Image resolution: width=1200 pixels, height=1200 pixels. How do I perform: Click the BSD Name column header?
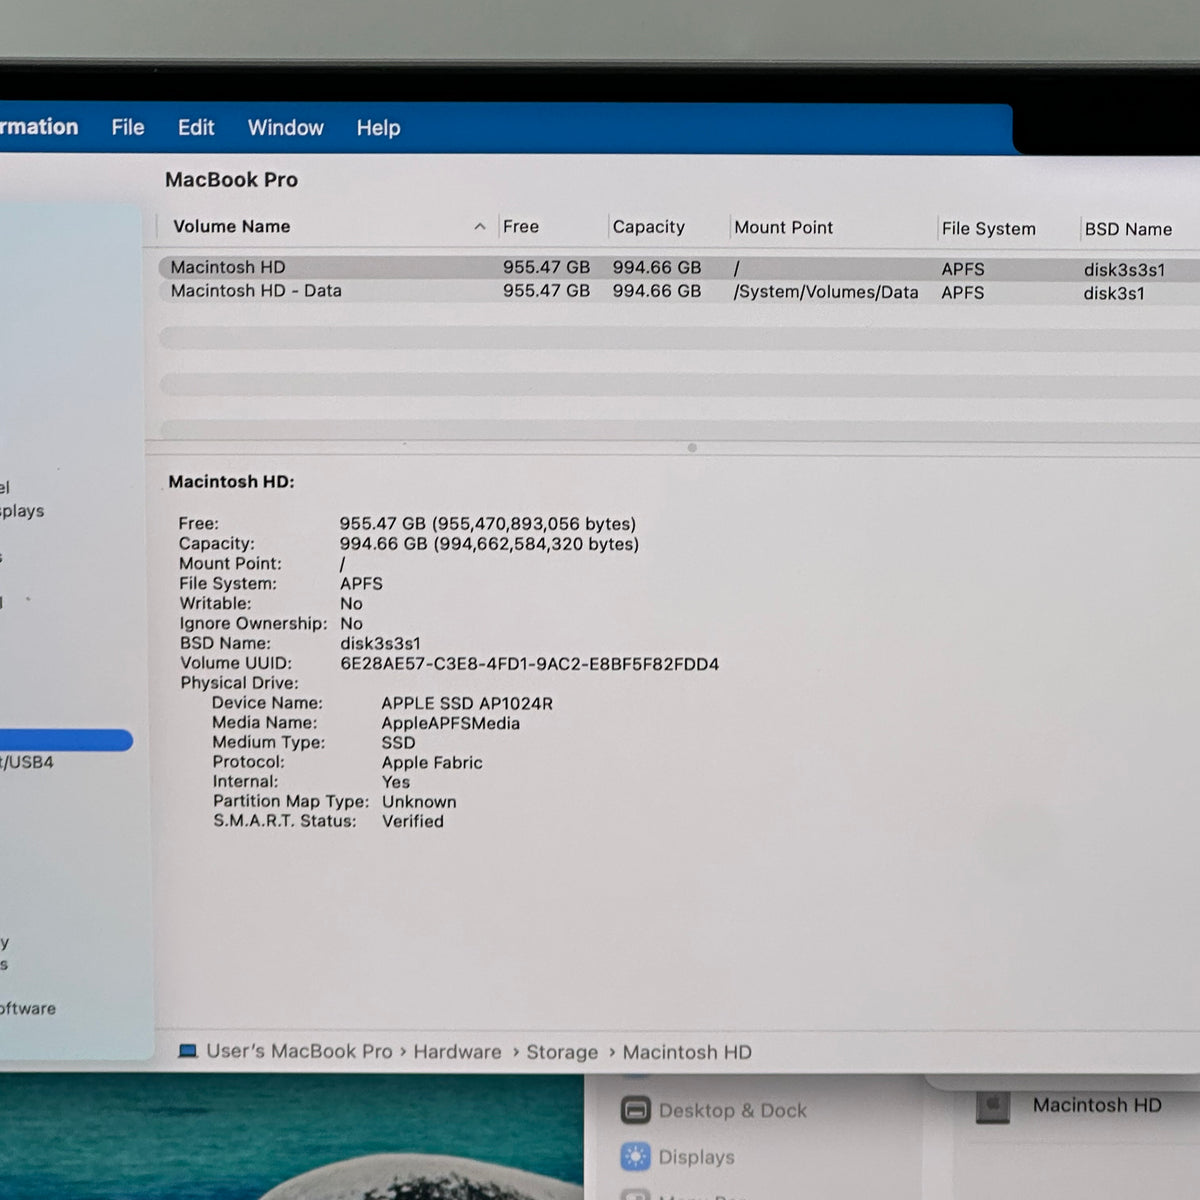[1128, 229]
